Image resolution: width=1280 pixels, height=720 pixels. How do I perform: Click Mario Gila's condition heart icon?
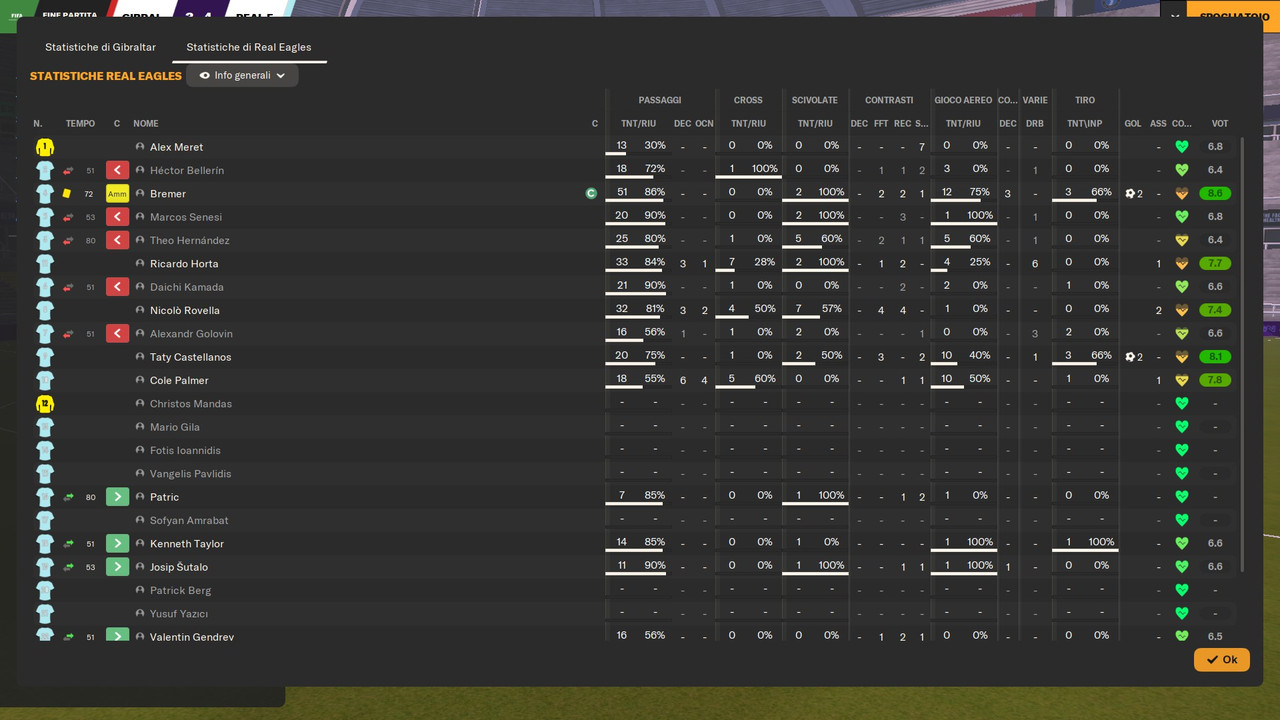1181,427
